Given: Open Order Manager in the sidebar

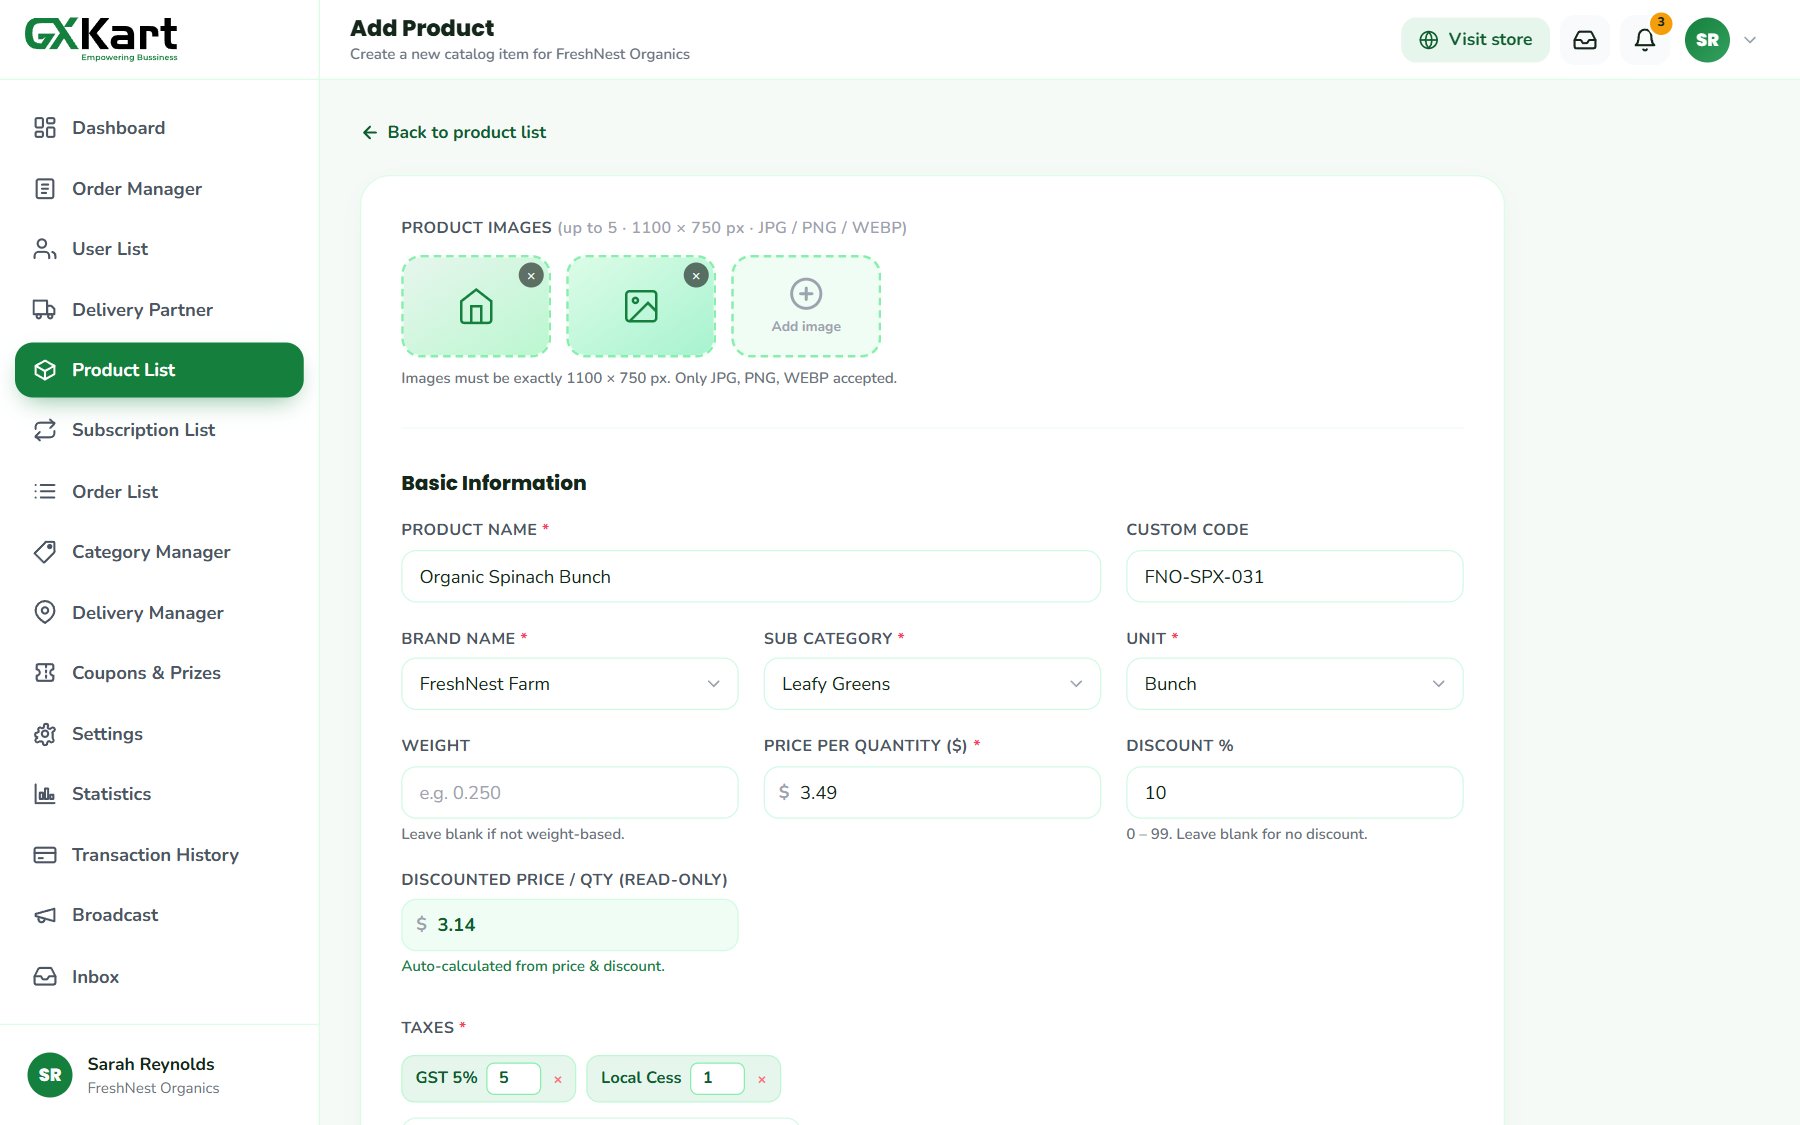Looking at the screenshot, I should point(159,189).
